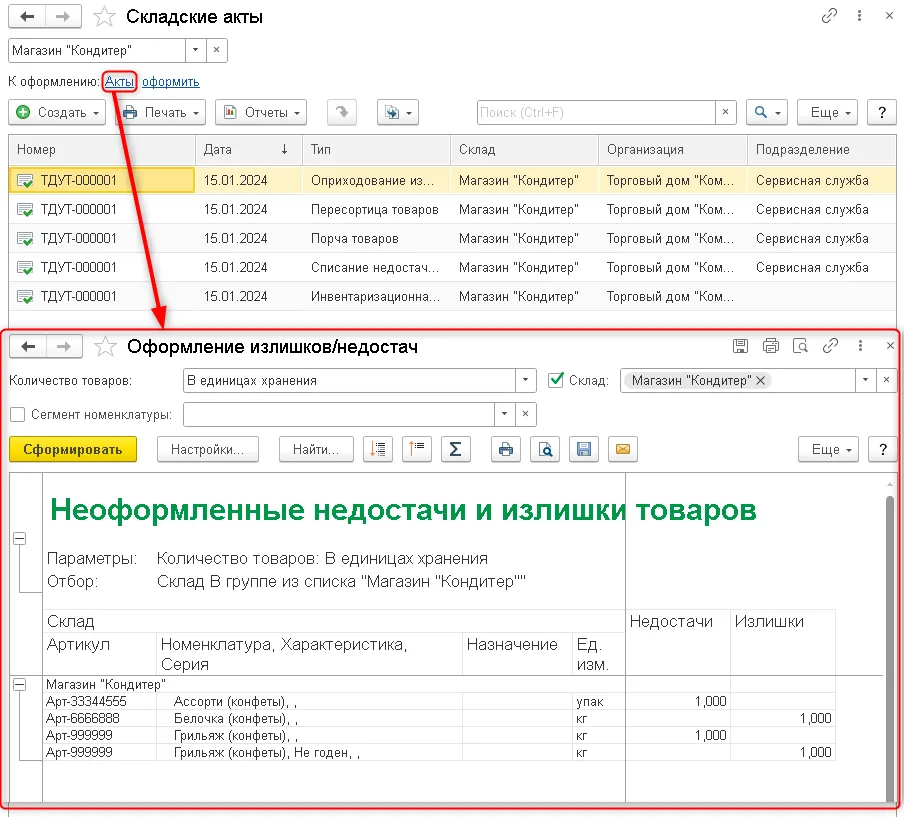The height and width of the screenshot is (817, 904).
Task: Sort by Тип column header
Action: (376, 149)
